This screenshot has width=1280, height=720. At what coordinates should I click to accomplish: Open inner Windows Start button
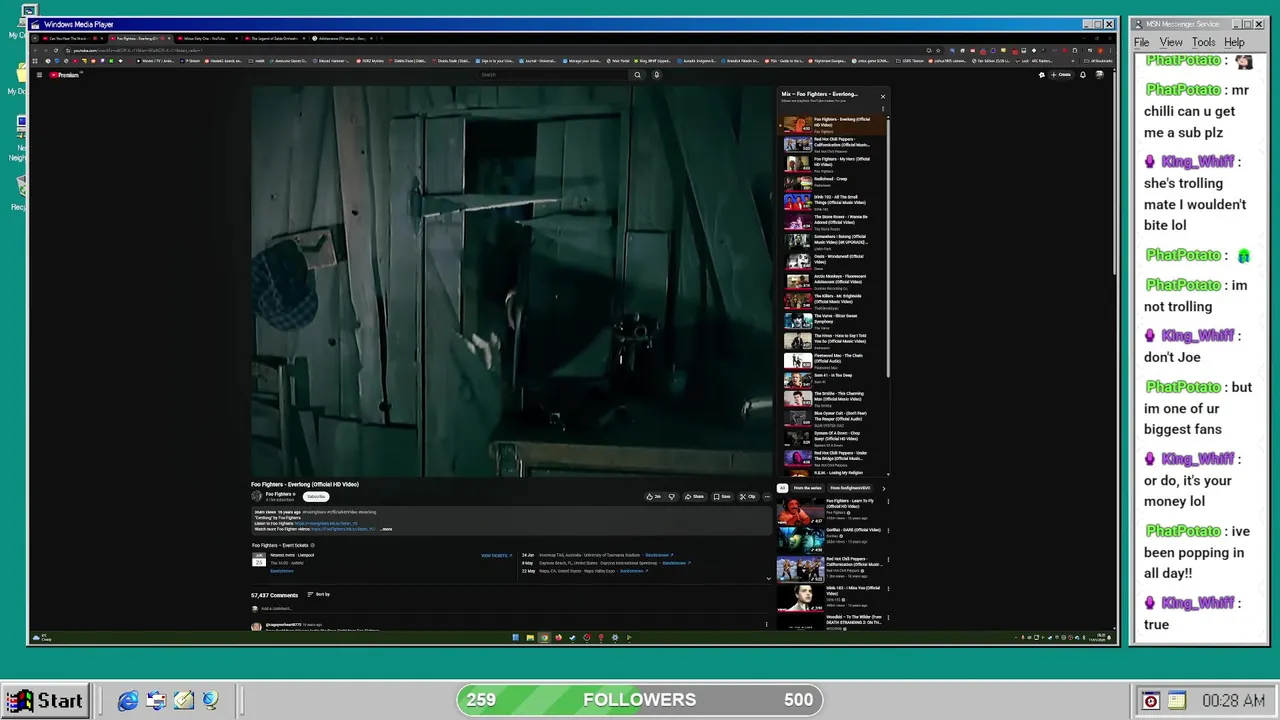pyautogui.click(x=516, y=638)
